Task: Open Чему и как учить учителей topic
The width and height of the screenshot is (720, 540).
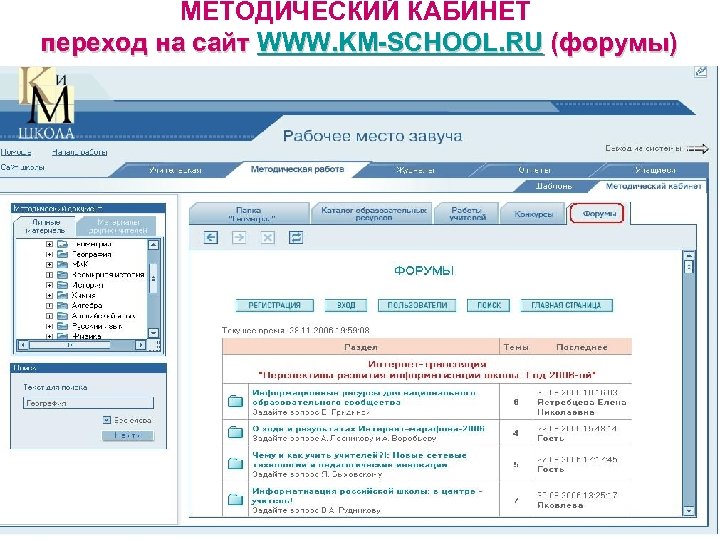Action: (x=359, y=460)
